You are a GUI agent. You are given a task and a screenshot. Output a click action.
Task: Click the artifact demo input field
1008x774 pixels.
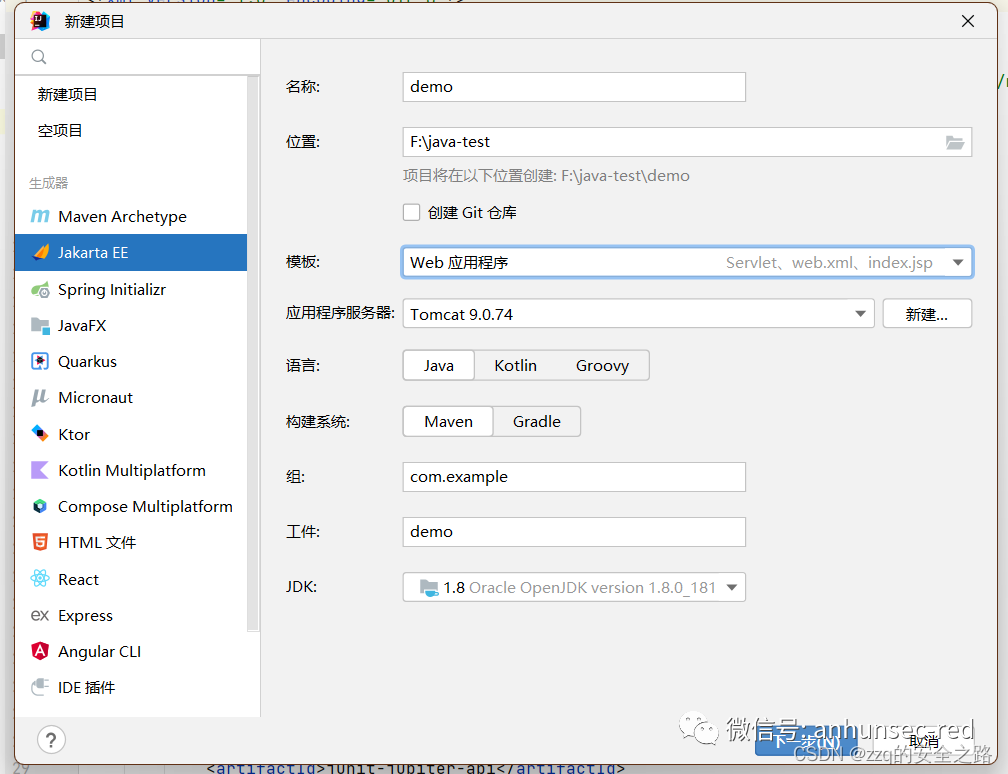pyautogui.click(x=574, y=532)
